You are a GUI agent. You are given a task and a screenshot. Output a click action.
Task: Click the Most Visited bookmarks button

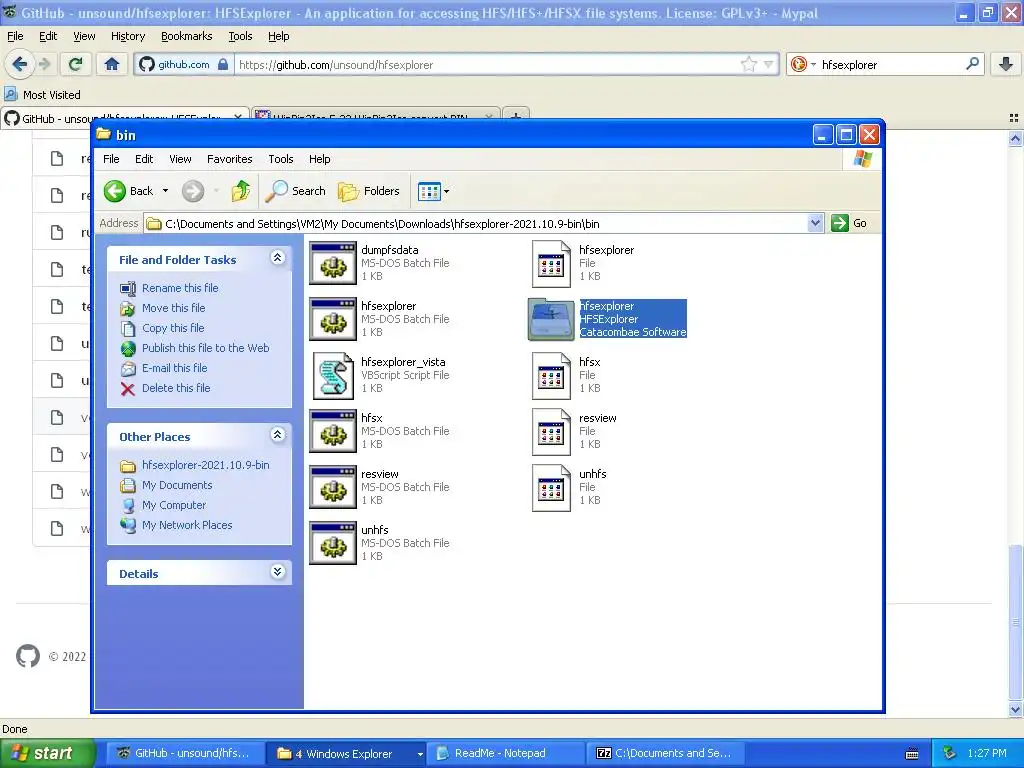point(42,95)
